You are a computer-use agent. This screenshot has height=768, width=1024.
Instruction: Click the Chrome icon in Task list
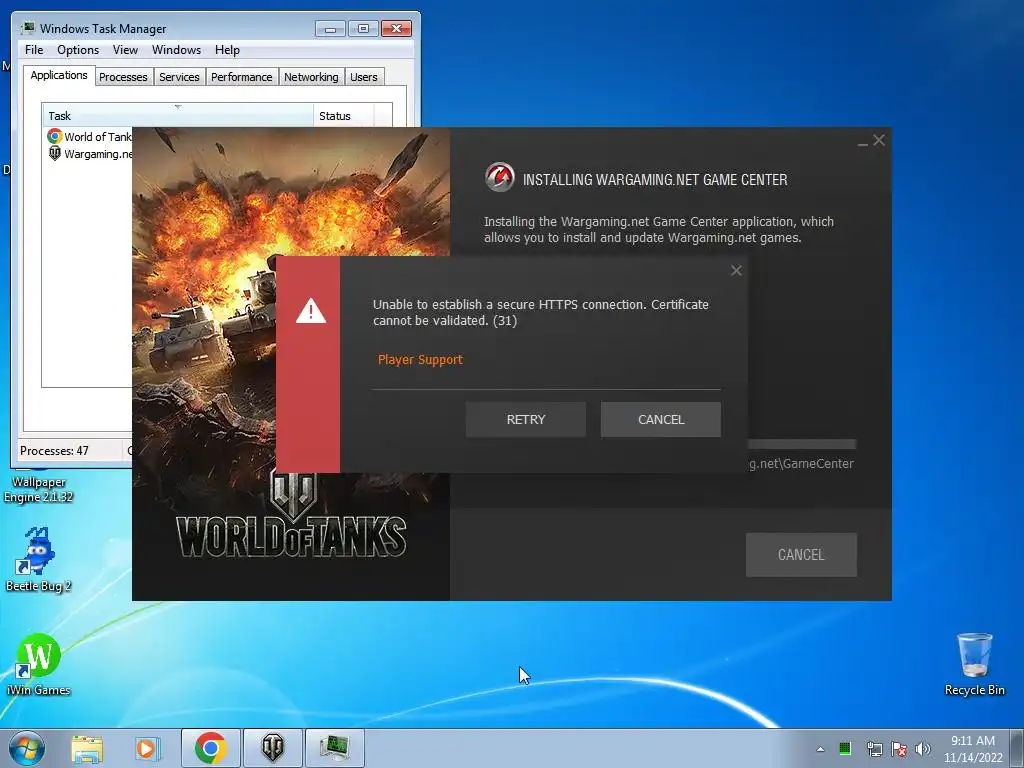54,136
